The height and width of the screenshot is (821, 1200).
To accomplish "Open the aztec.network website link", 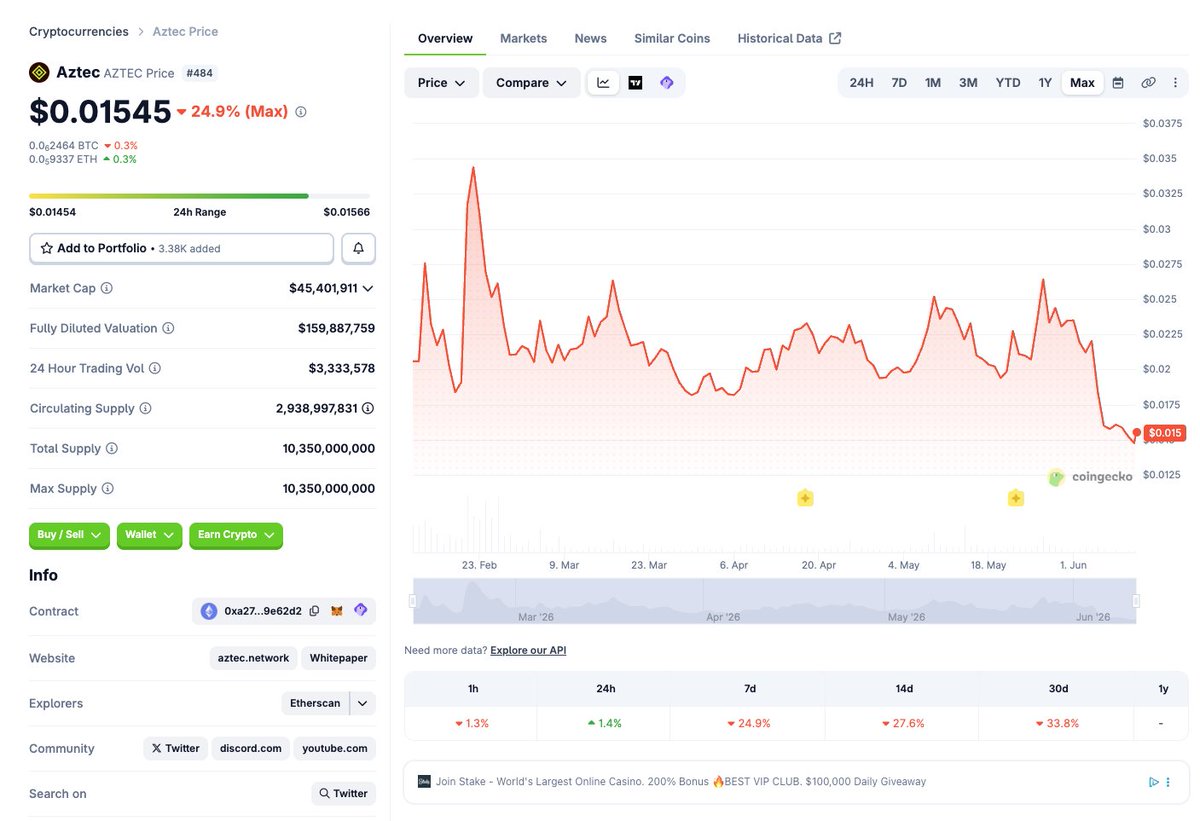I will pos(253,658).
